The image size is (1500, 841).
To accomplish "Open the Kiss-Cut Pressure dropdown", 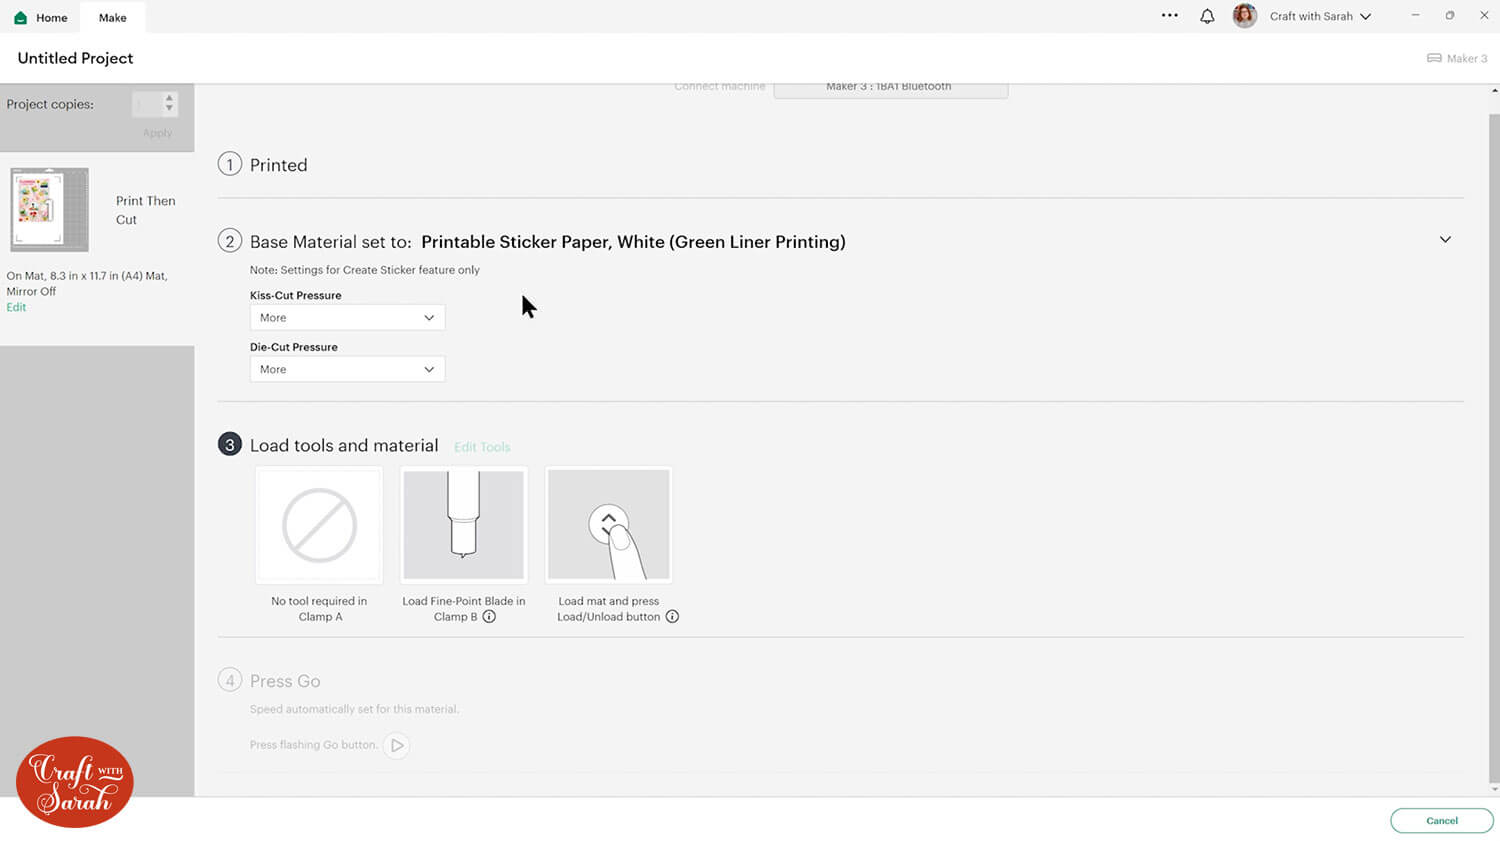I will (x=347, y=318).
